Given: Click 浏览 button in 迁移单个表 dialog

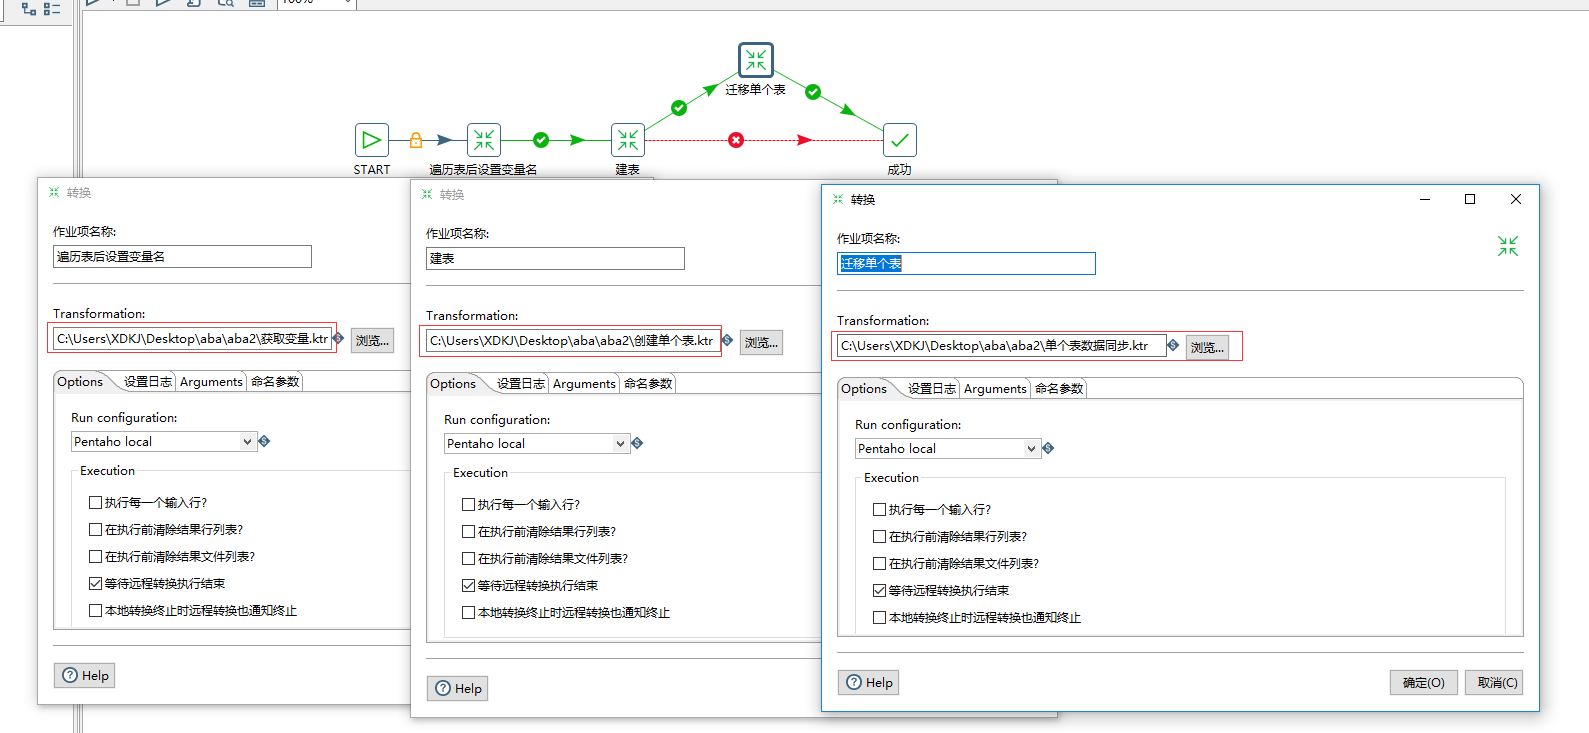Looking at the screenshot, I should point(1207,347).
